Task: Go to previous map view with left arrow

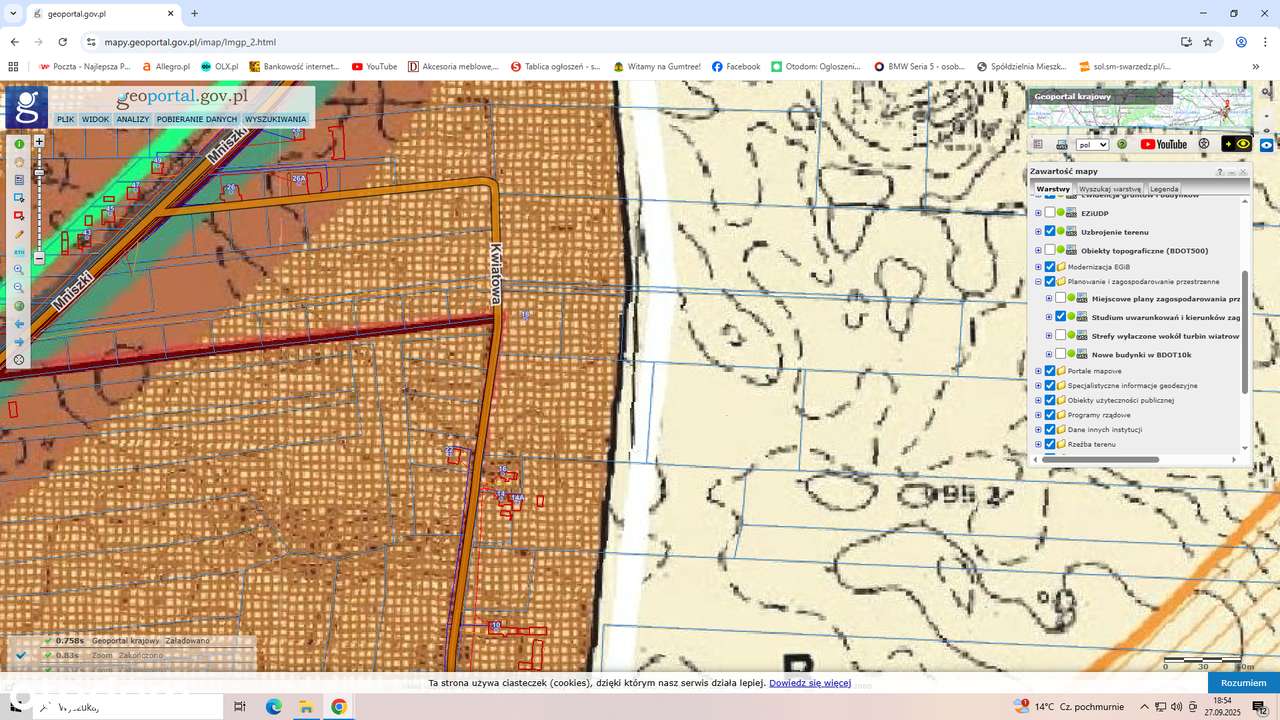Action: coord(19,324)
